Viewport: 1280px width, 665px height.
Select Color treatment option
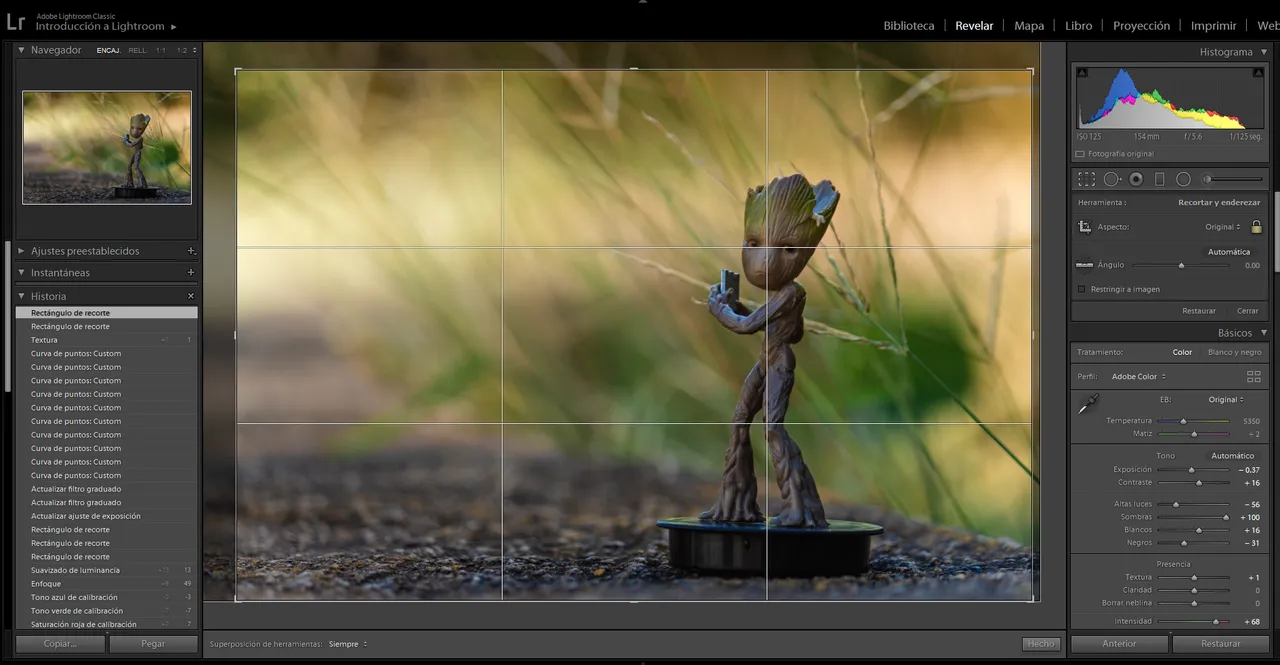pos(1182,352)
